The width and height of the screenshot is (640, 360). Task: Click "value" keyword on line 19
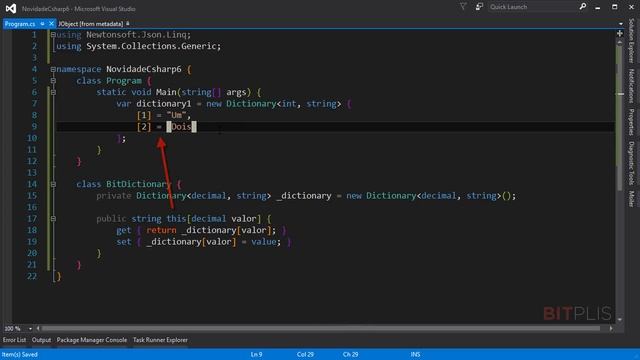pyautogui.click(x=264, y=242)
